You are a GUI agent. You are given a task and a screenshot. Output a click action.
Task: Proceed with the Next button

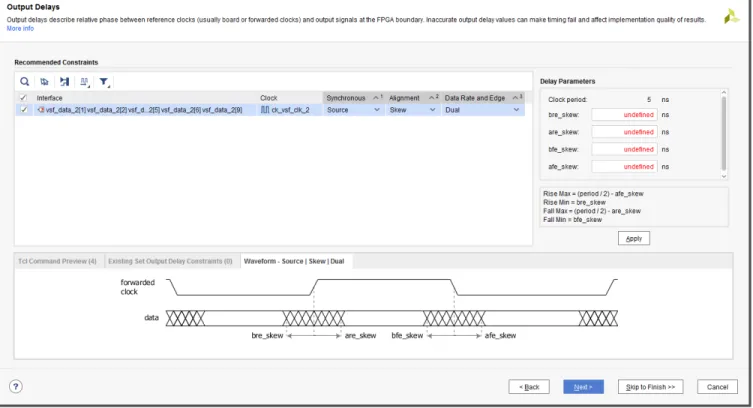tap(583, 387)
